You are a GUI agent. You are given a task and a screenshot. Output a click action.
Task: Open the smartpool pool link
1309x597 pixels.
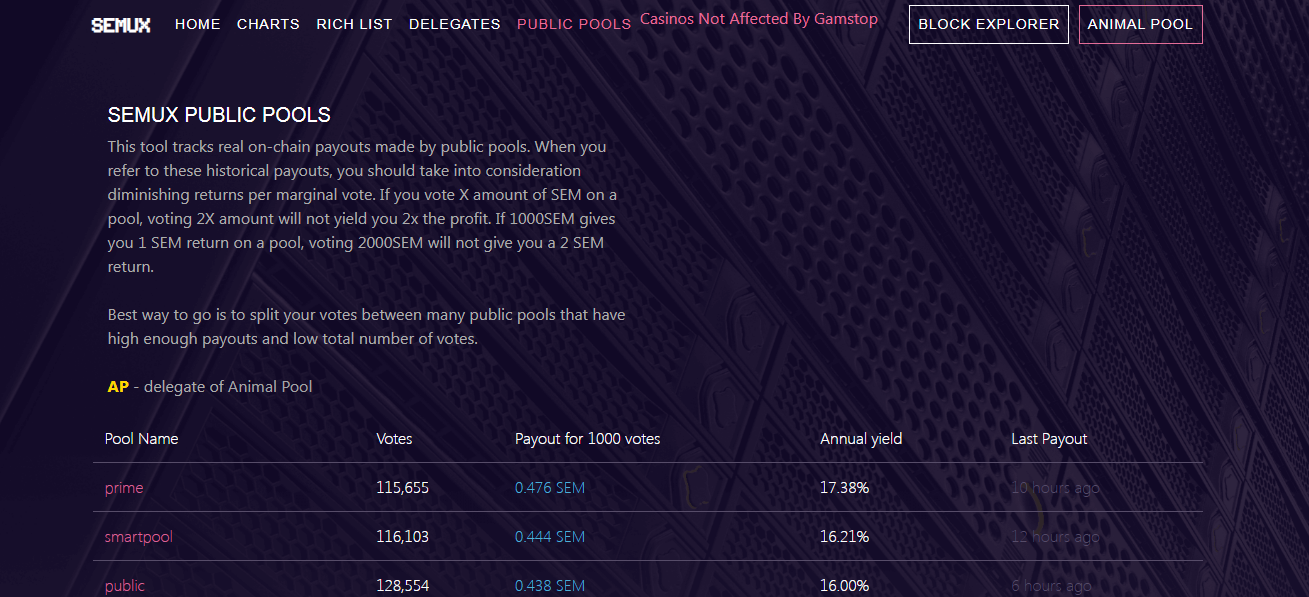[x=138, y=537]
